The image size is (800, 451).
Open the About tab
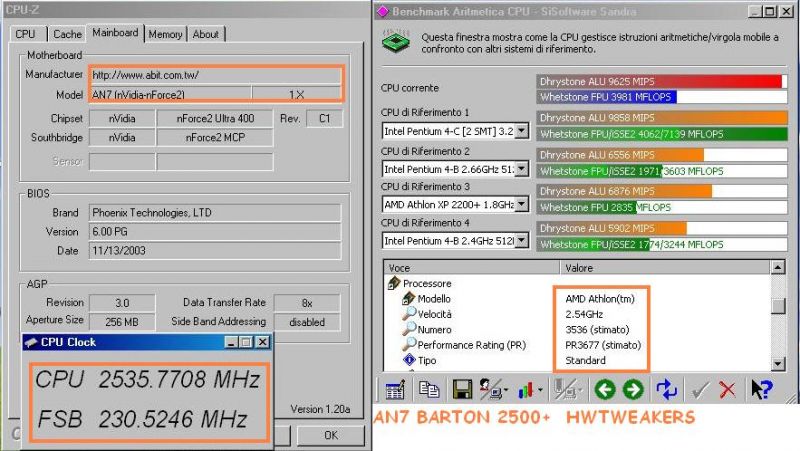click(x=206, y=34)
